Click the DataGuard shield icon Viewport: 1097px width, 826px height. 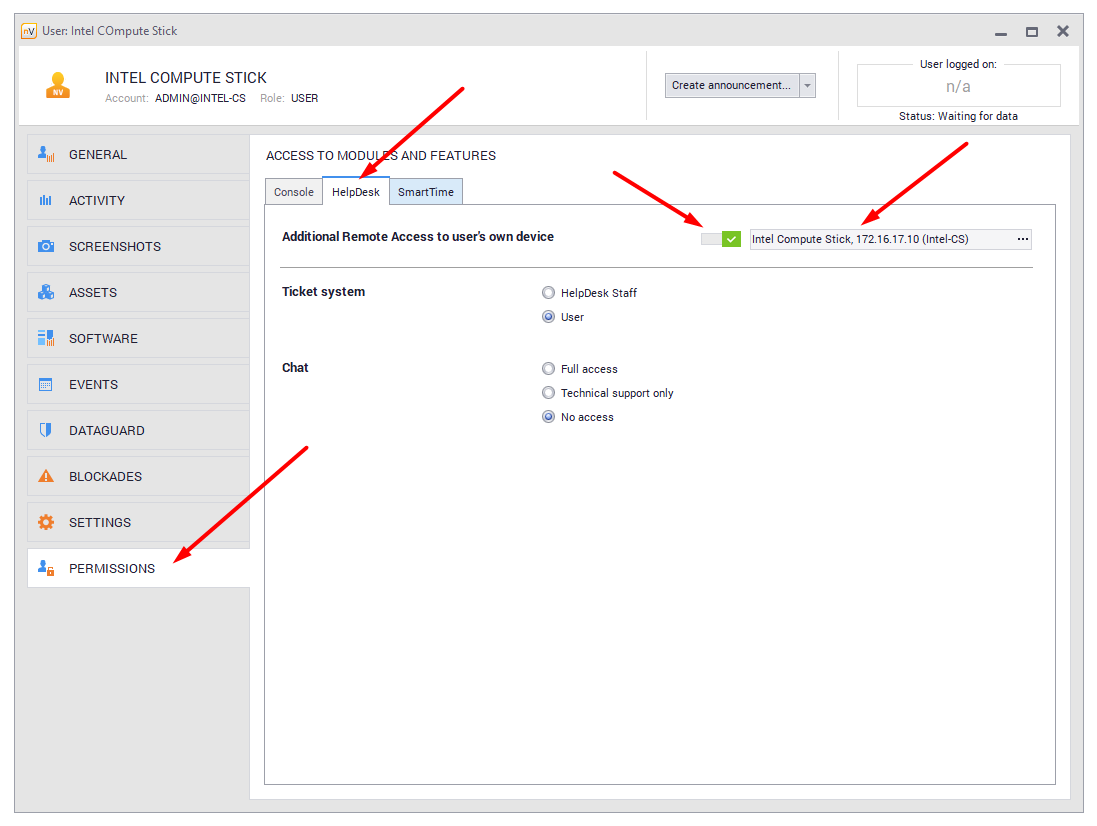(46, 431)
